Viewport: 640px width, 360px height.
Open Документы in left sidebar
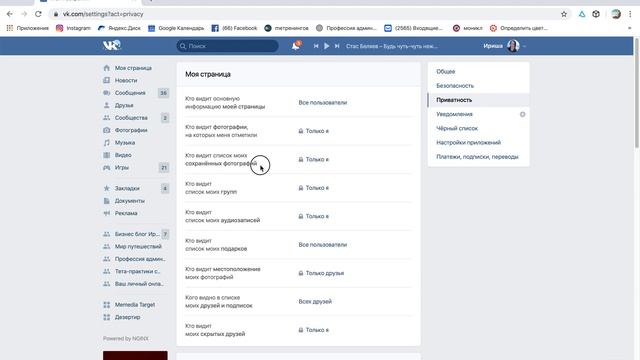pyautogui.click(x=129, y=201)
